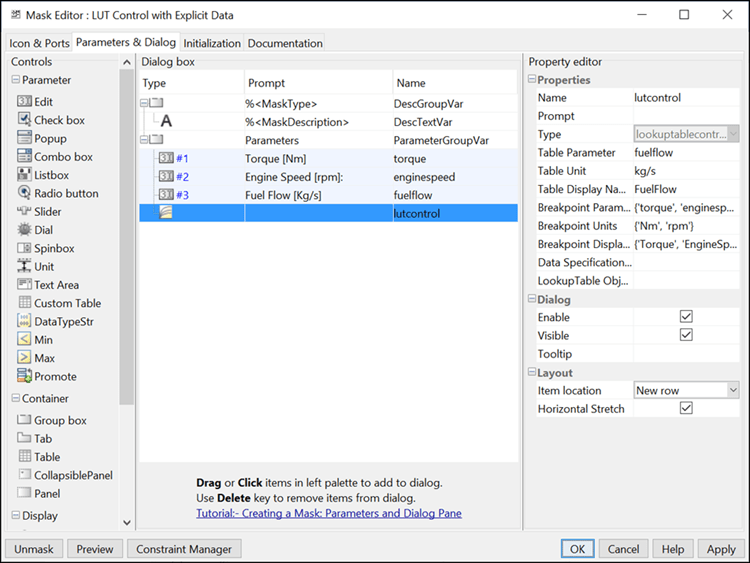Choose the Spinbox control icon

[25, 248]
